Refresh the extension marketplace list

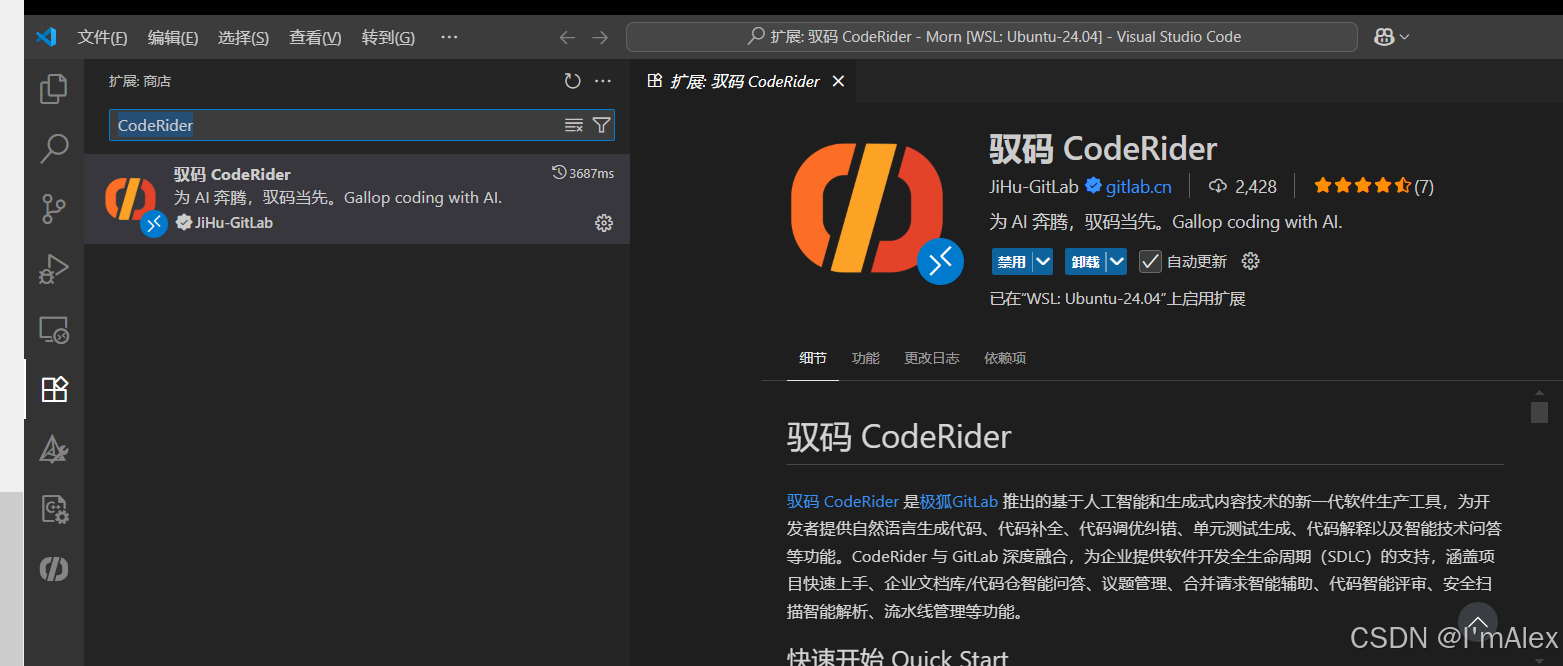[x=571, y=81]
